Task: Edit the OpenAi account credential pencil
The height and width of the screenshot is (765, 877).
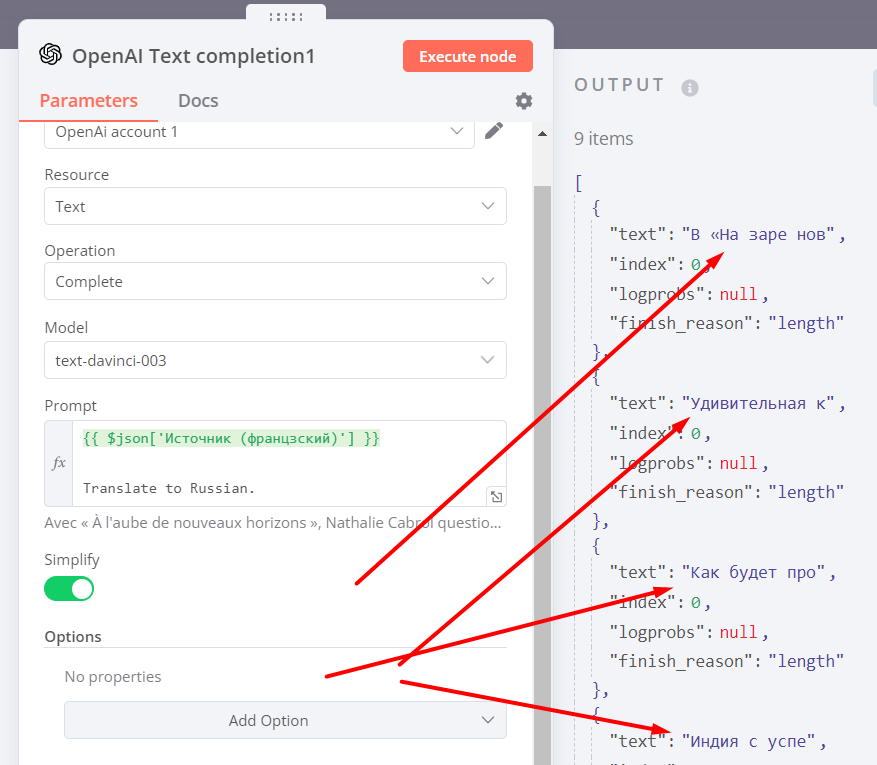Action: click(x=493, y=131)
